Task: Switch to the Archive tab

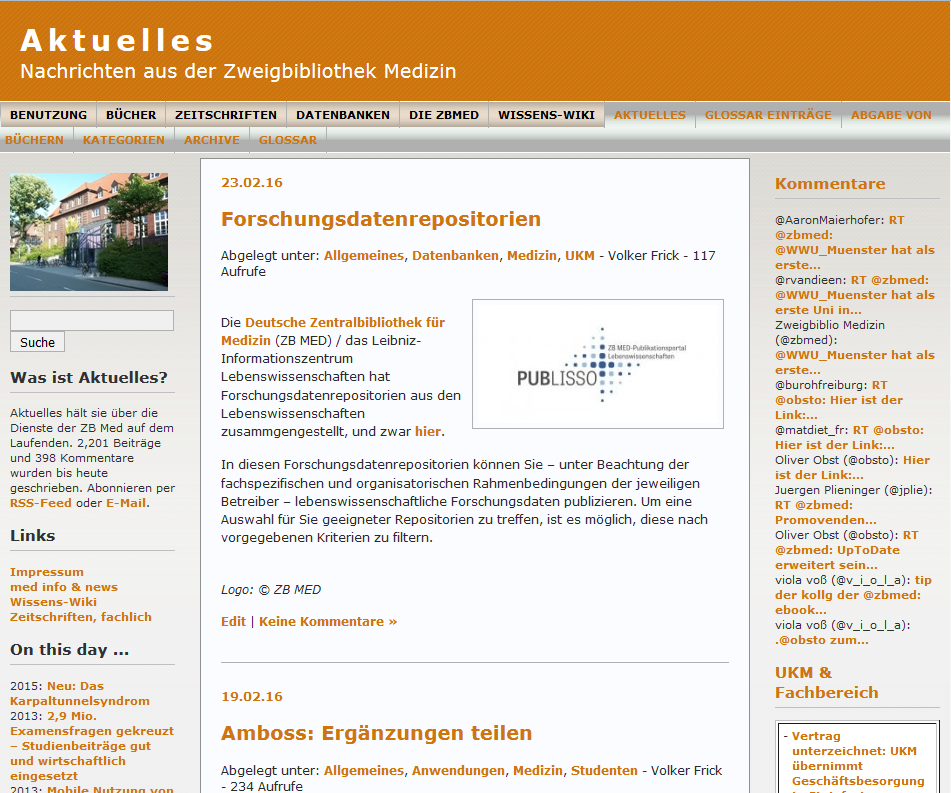Action: [211, 140]
